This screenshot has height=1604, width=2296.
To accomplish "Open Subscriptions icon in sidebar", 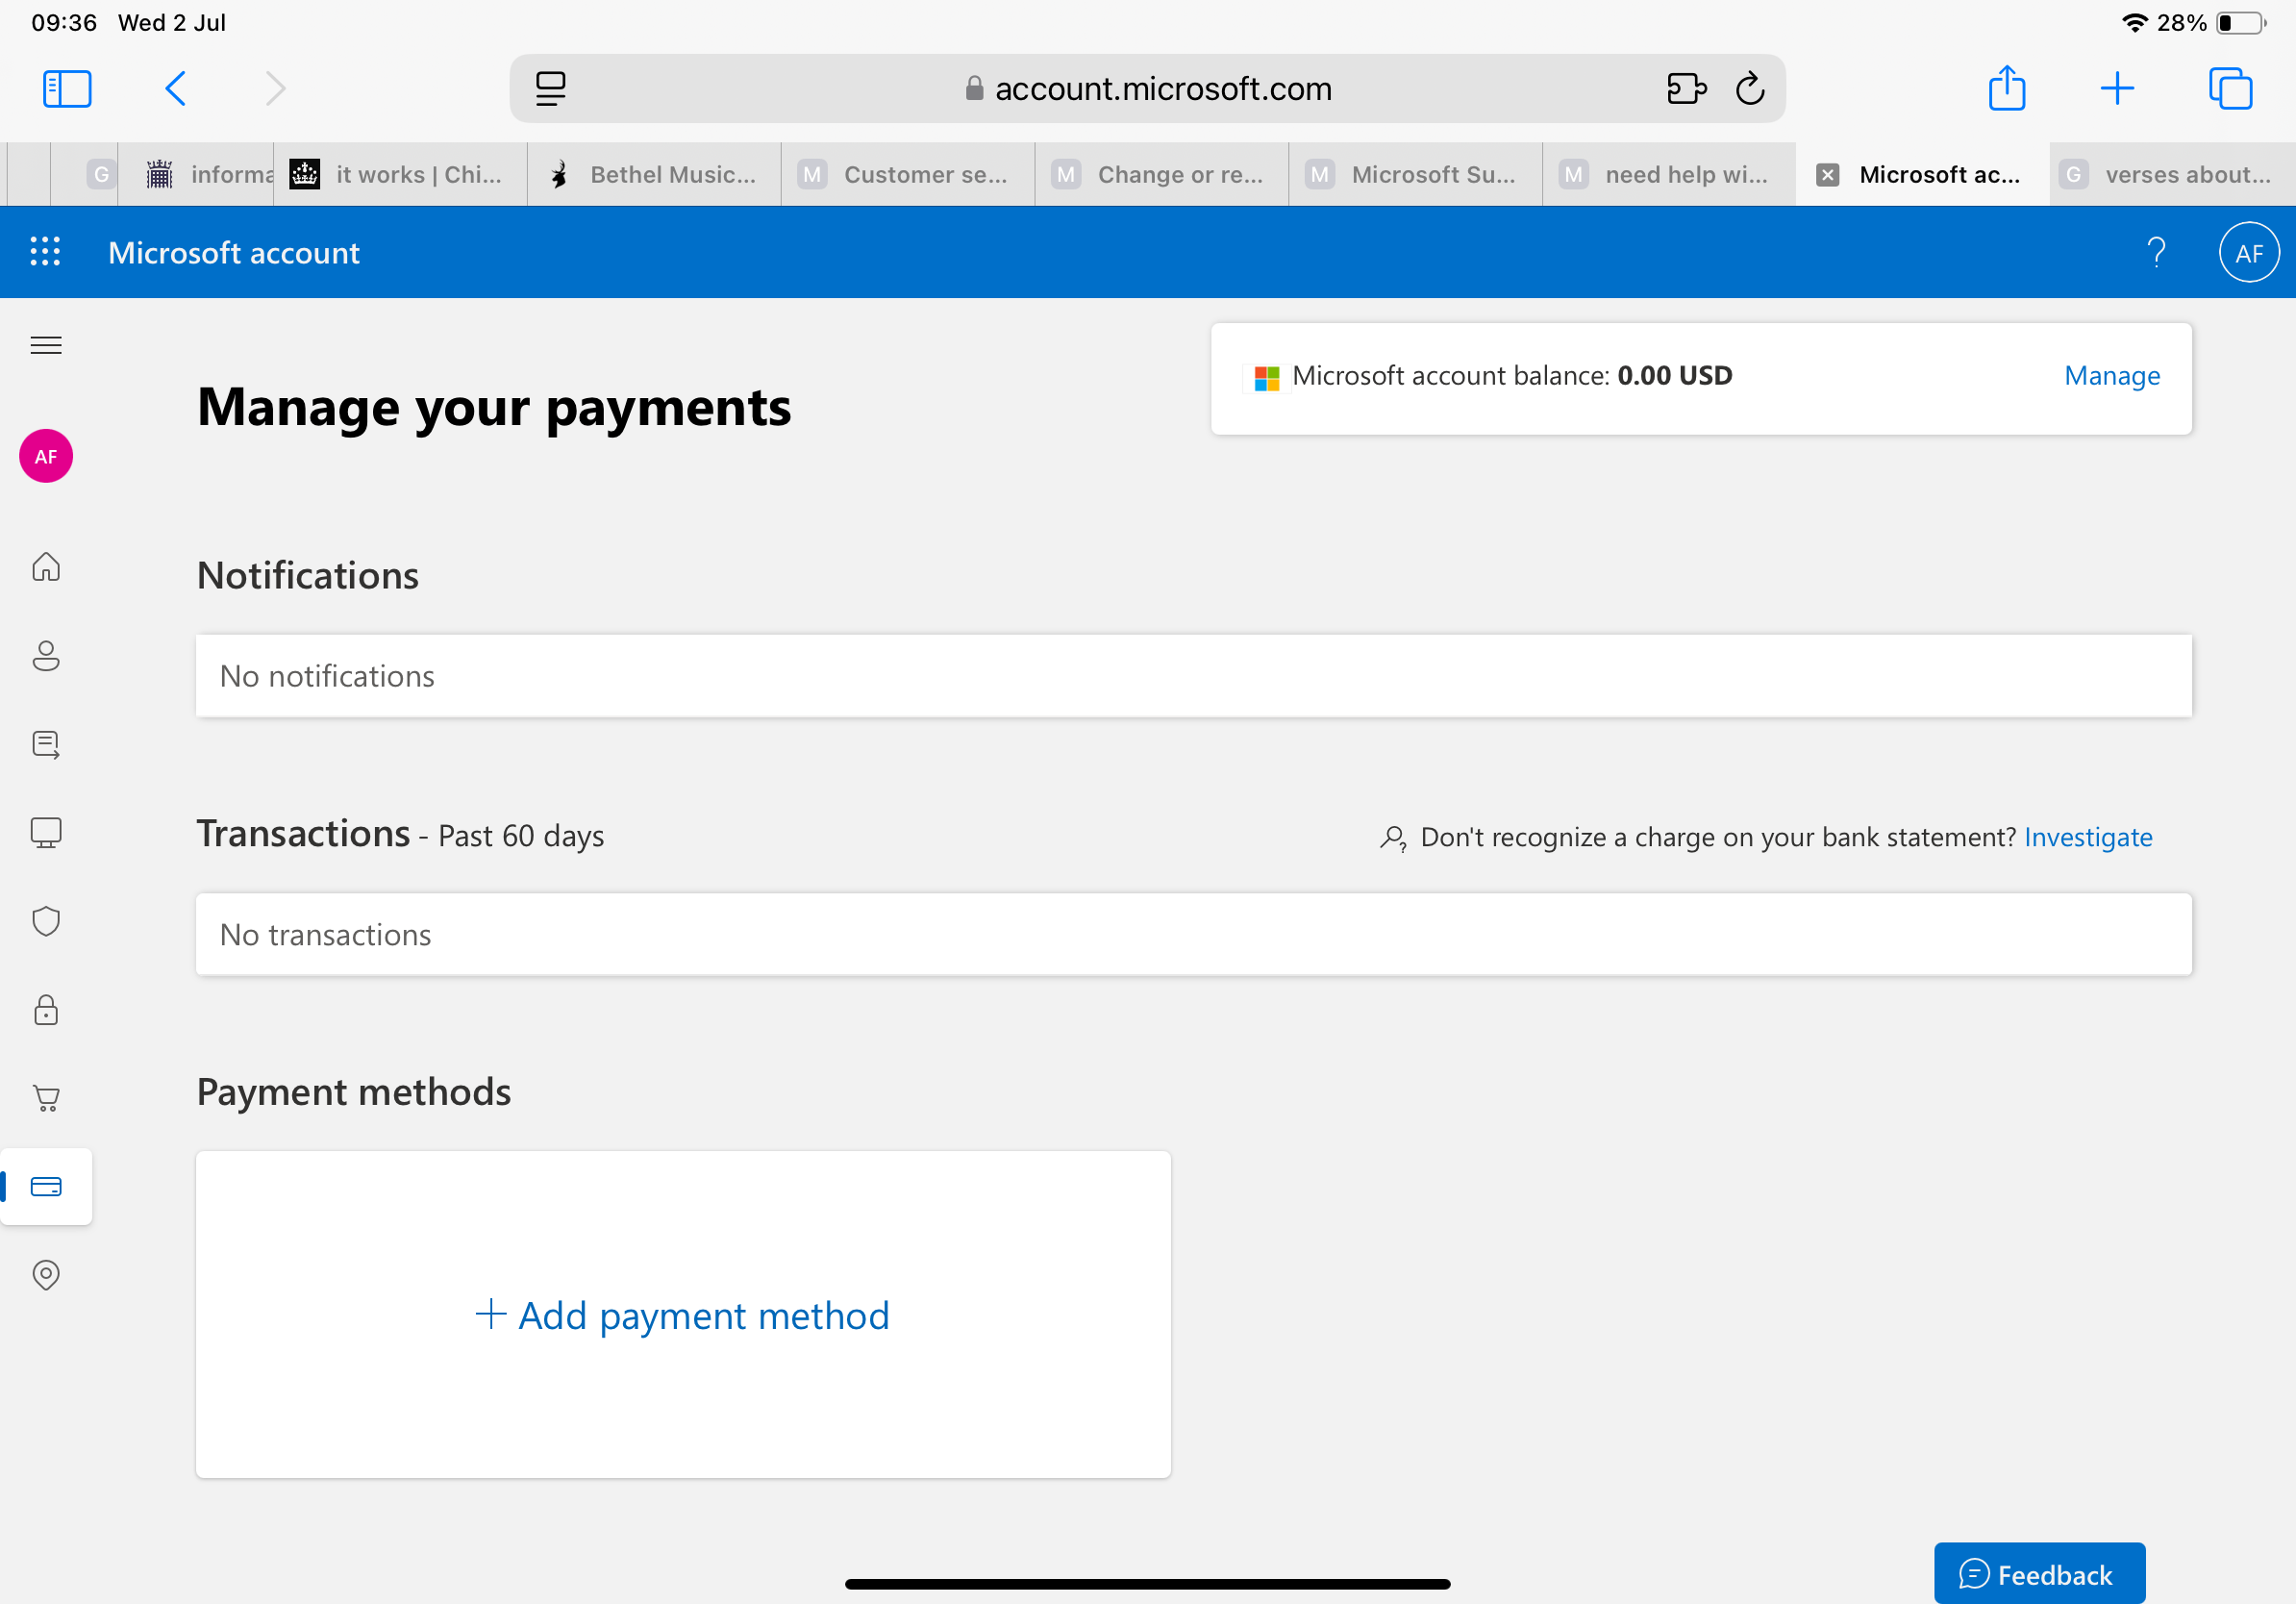I will point(46,744).
